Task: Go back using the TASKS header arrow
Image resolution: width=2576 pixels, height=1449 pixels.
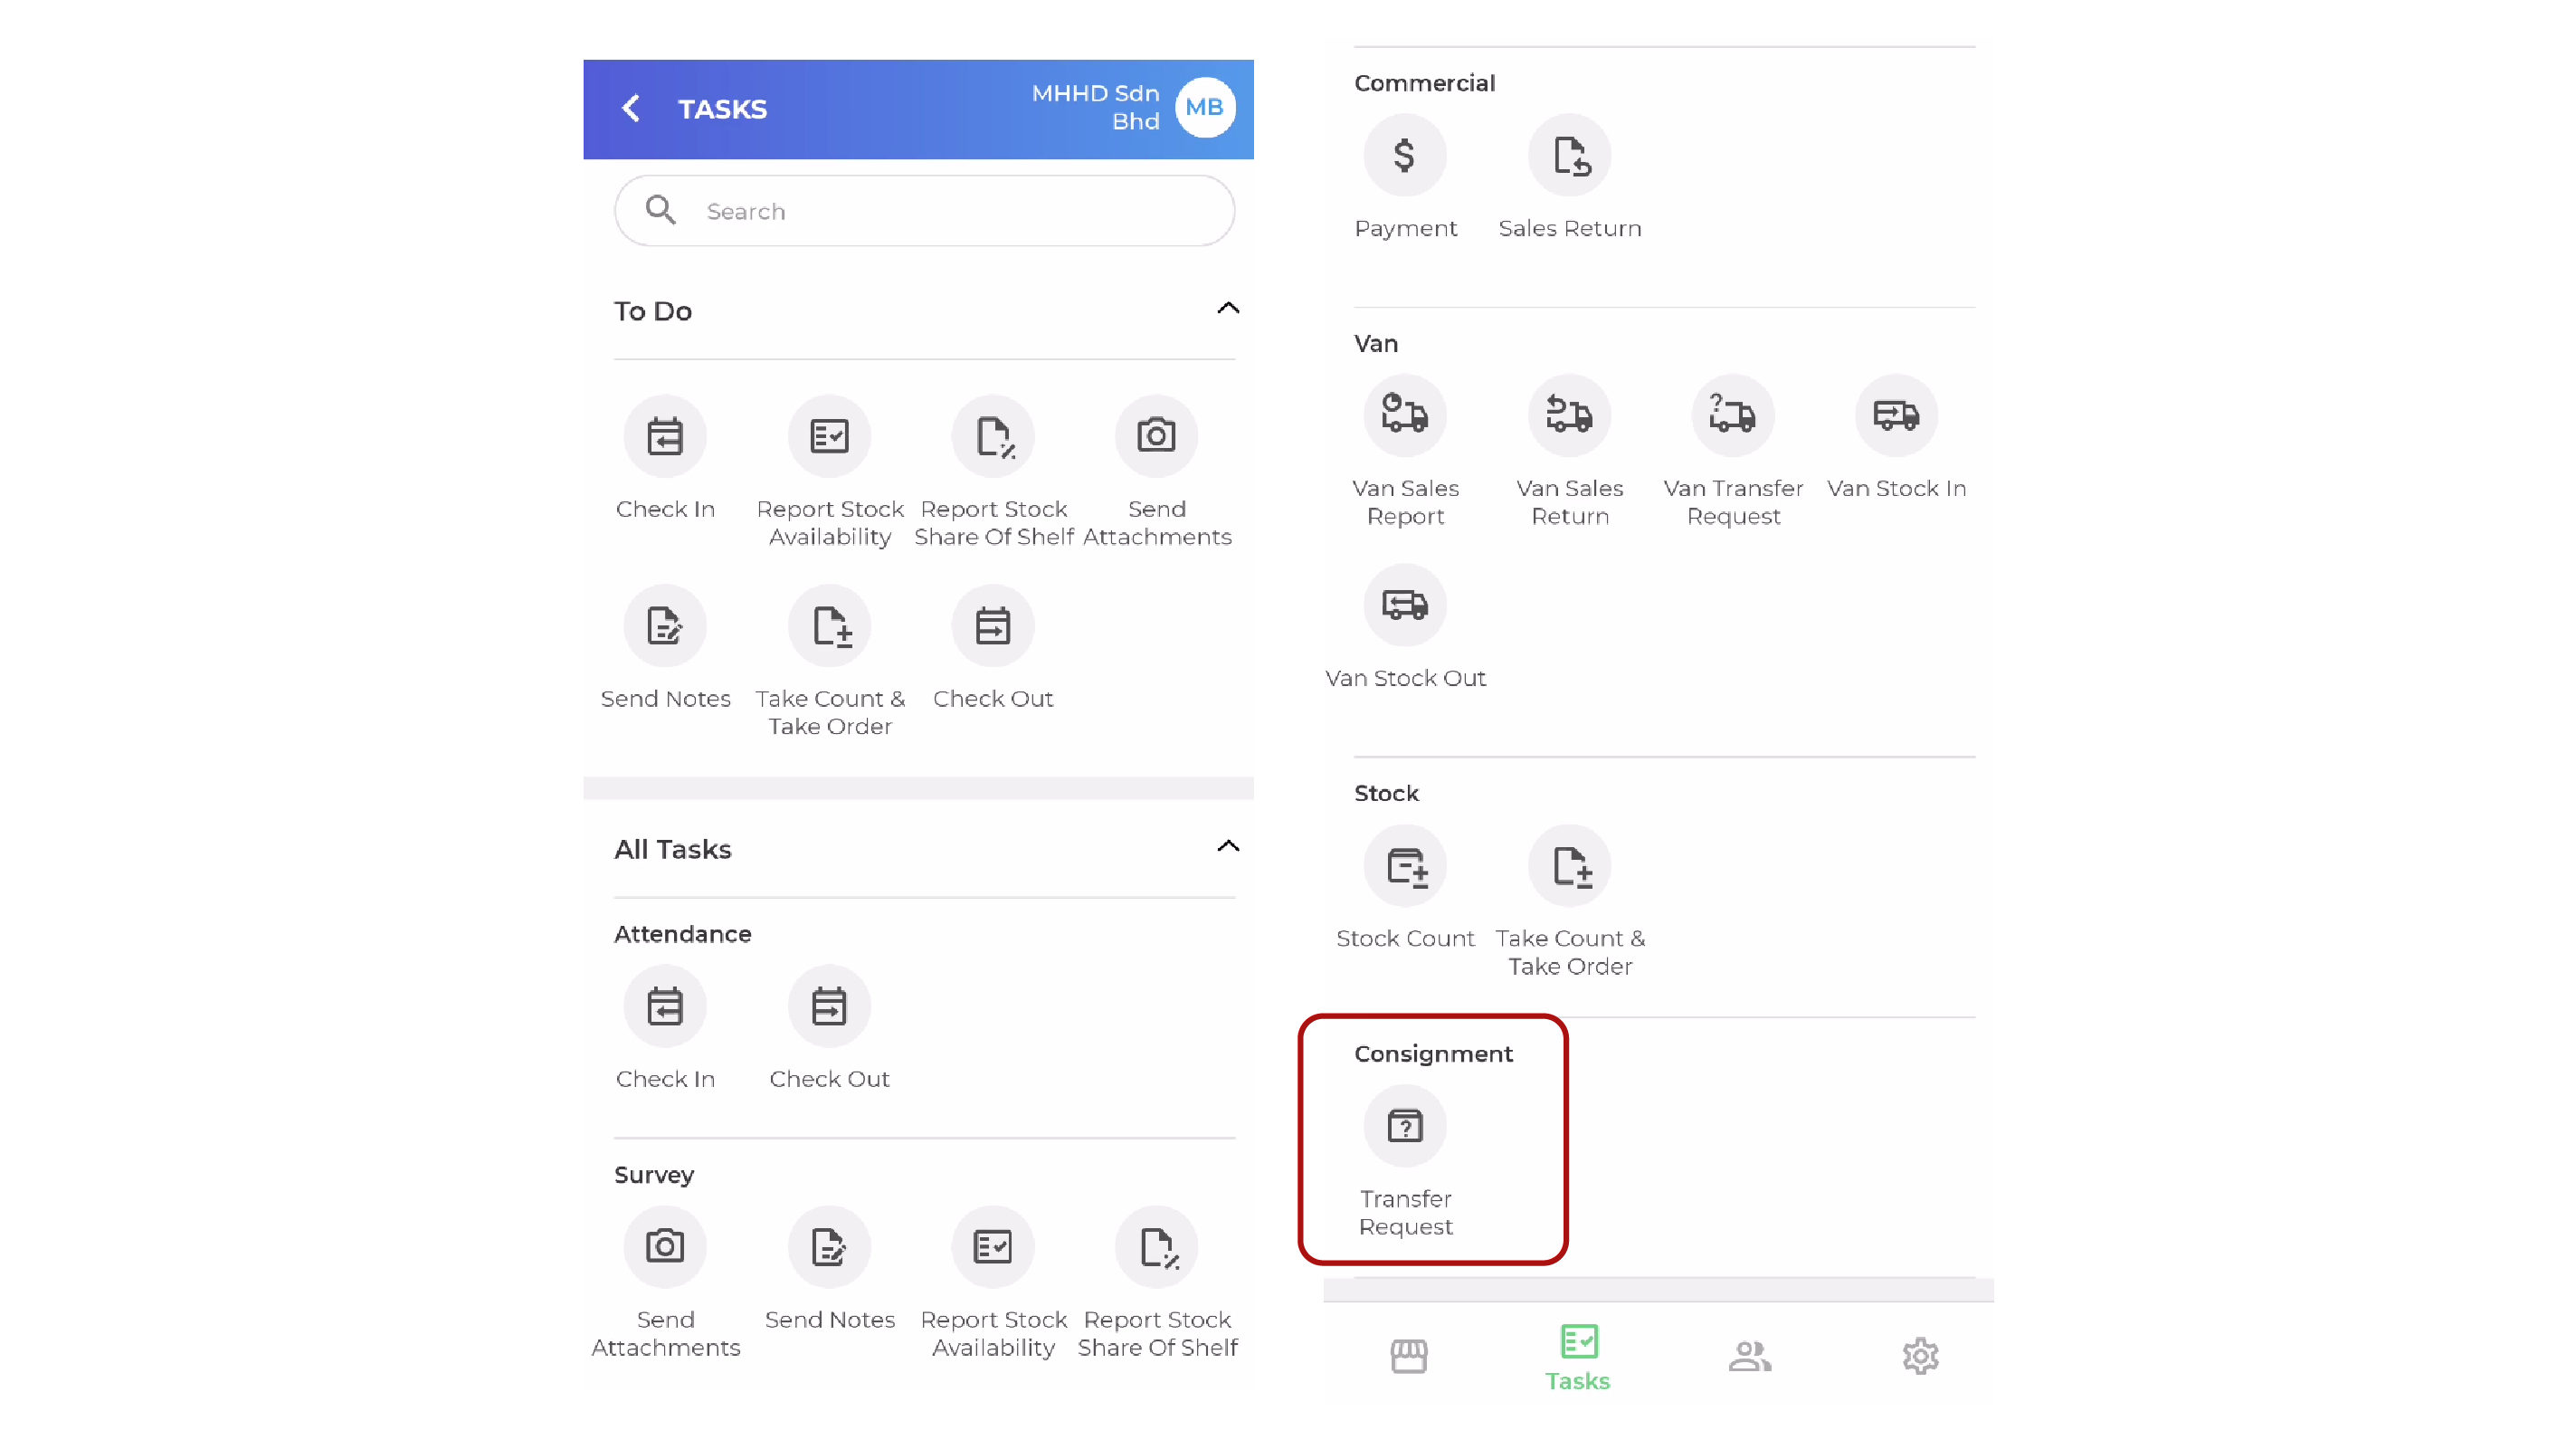Action: (x=631, y=108)
